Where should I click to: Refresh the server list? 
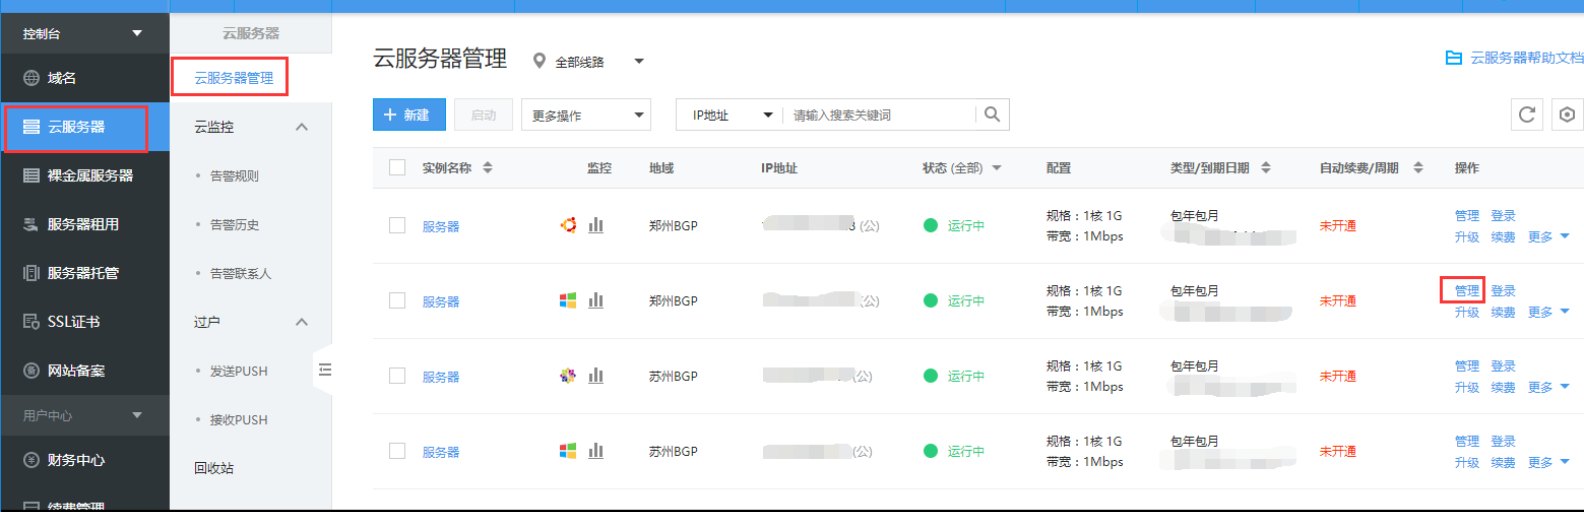point(1527,115)
